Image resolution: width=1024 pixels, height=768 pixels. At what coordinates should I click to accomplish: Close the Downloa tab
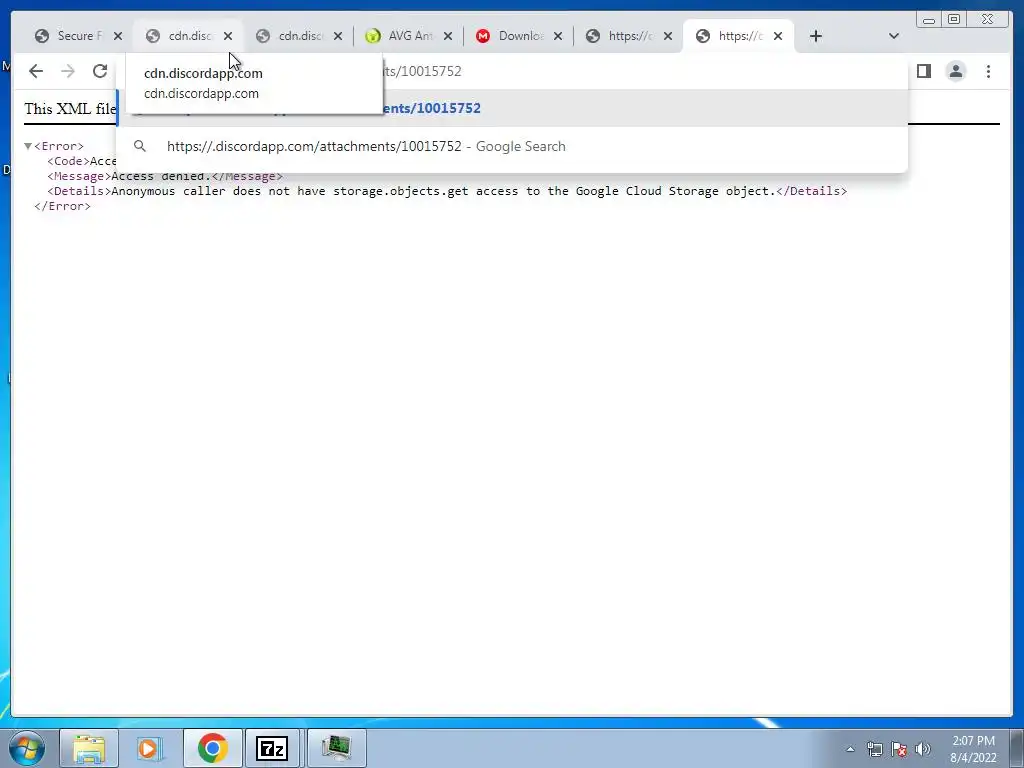point(558,36)
